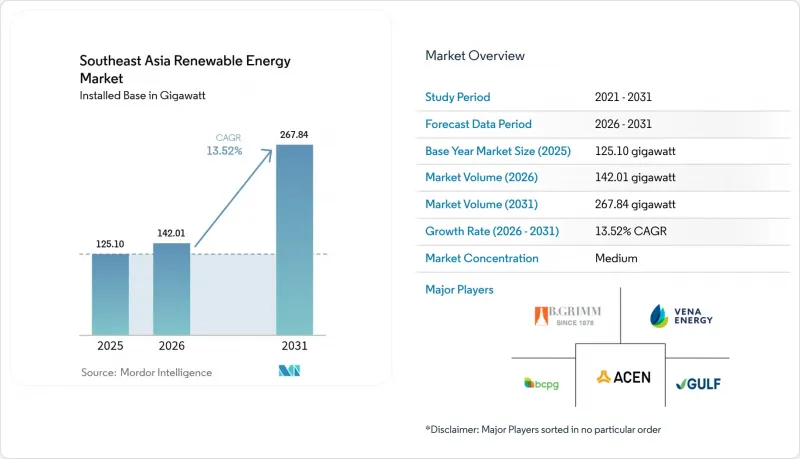The width and height of the screenshot is (800, 459).
Task: Click the '13.52% CAGR' table value
Action: coord(631,231)
